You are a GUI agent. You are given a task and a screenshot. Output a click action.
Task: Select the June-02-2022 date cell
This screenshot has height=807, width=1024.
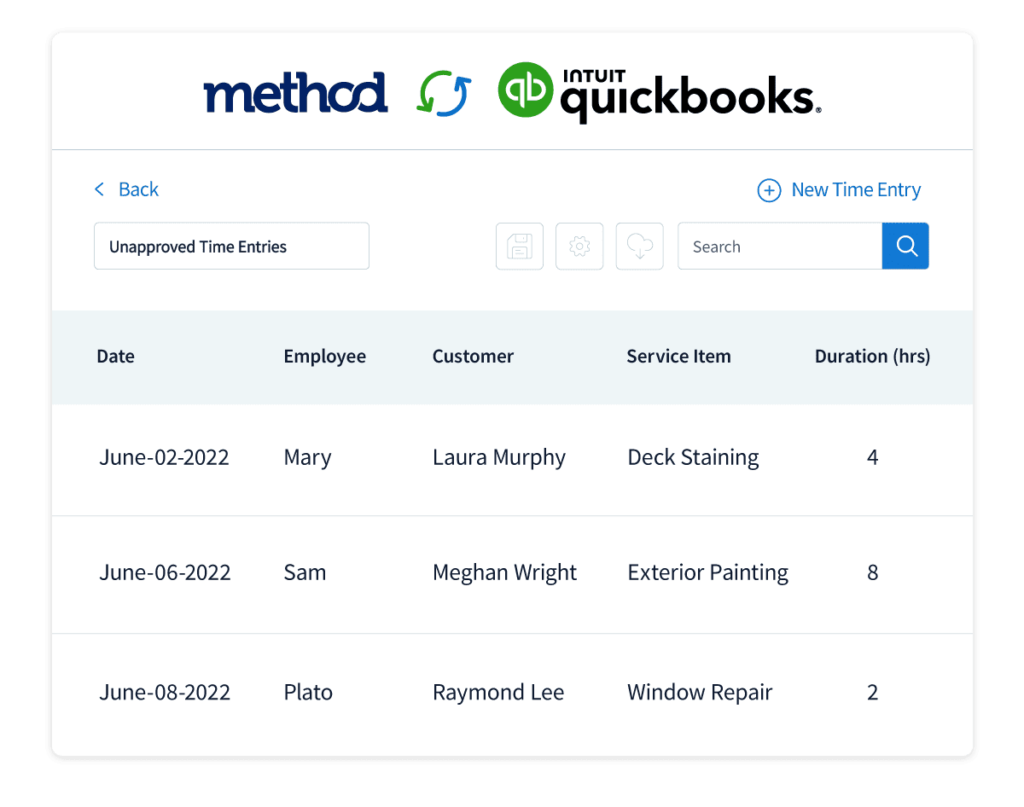(x=164, y=457)
